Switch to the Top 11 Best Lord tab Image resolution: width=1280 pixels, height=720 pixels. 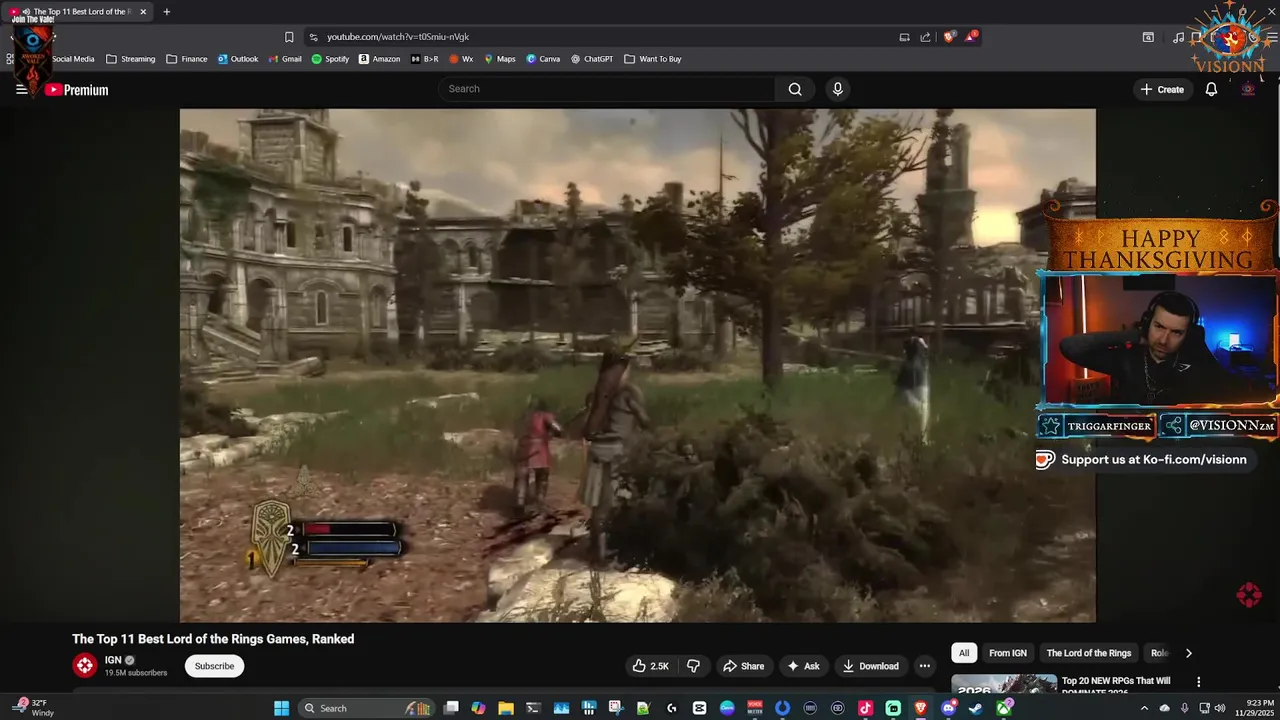78,12
